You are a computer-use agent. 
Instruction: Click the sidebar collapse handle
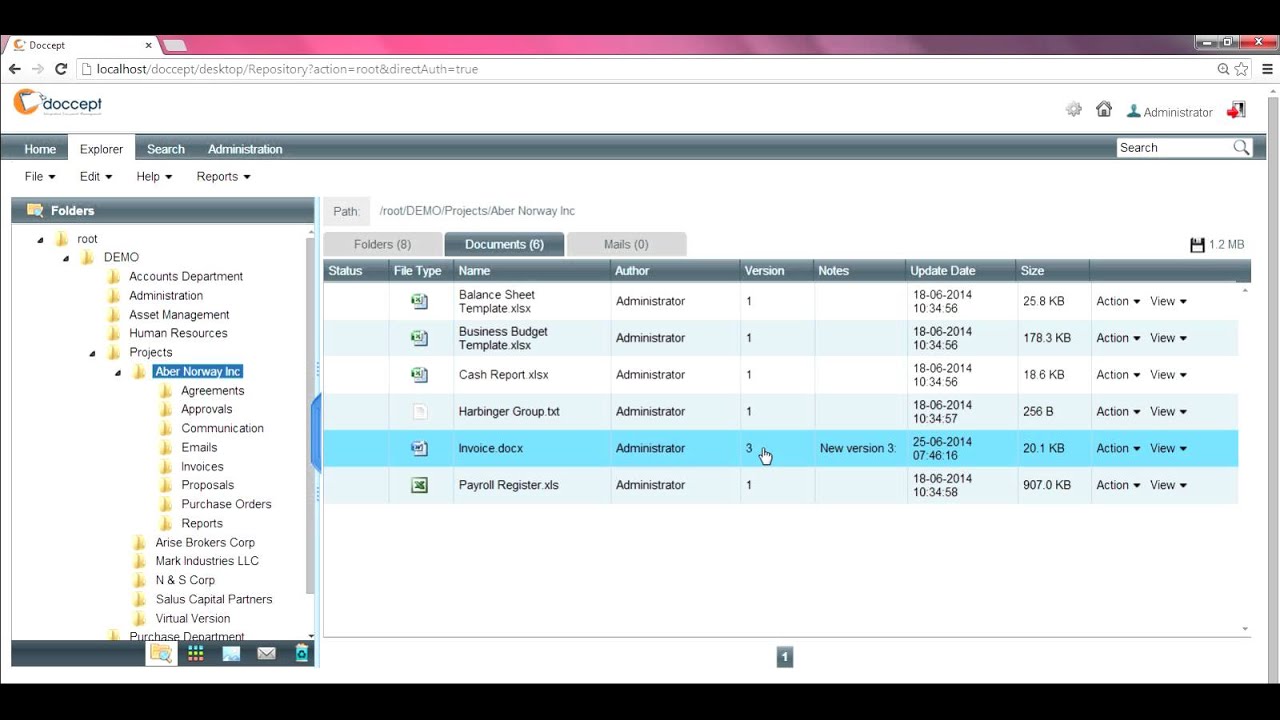316,433
